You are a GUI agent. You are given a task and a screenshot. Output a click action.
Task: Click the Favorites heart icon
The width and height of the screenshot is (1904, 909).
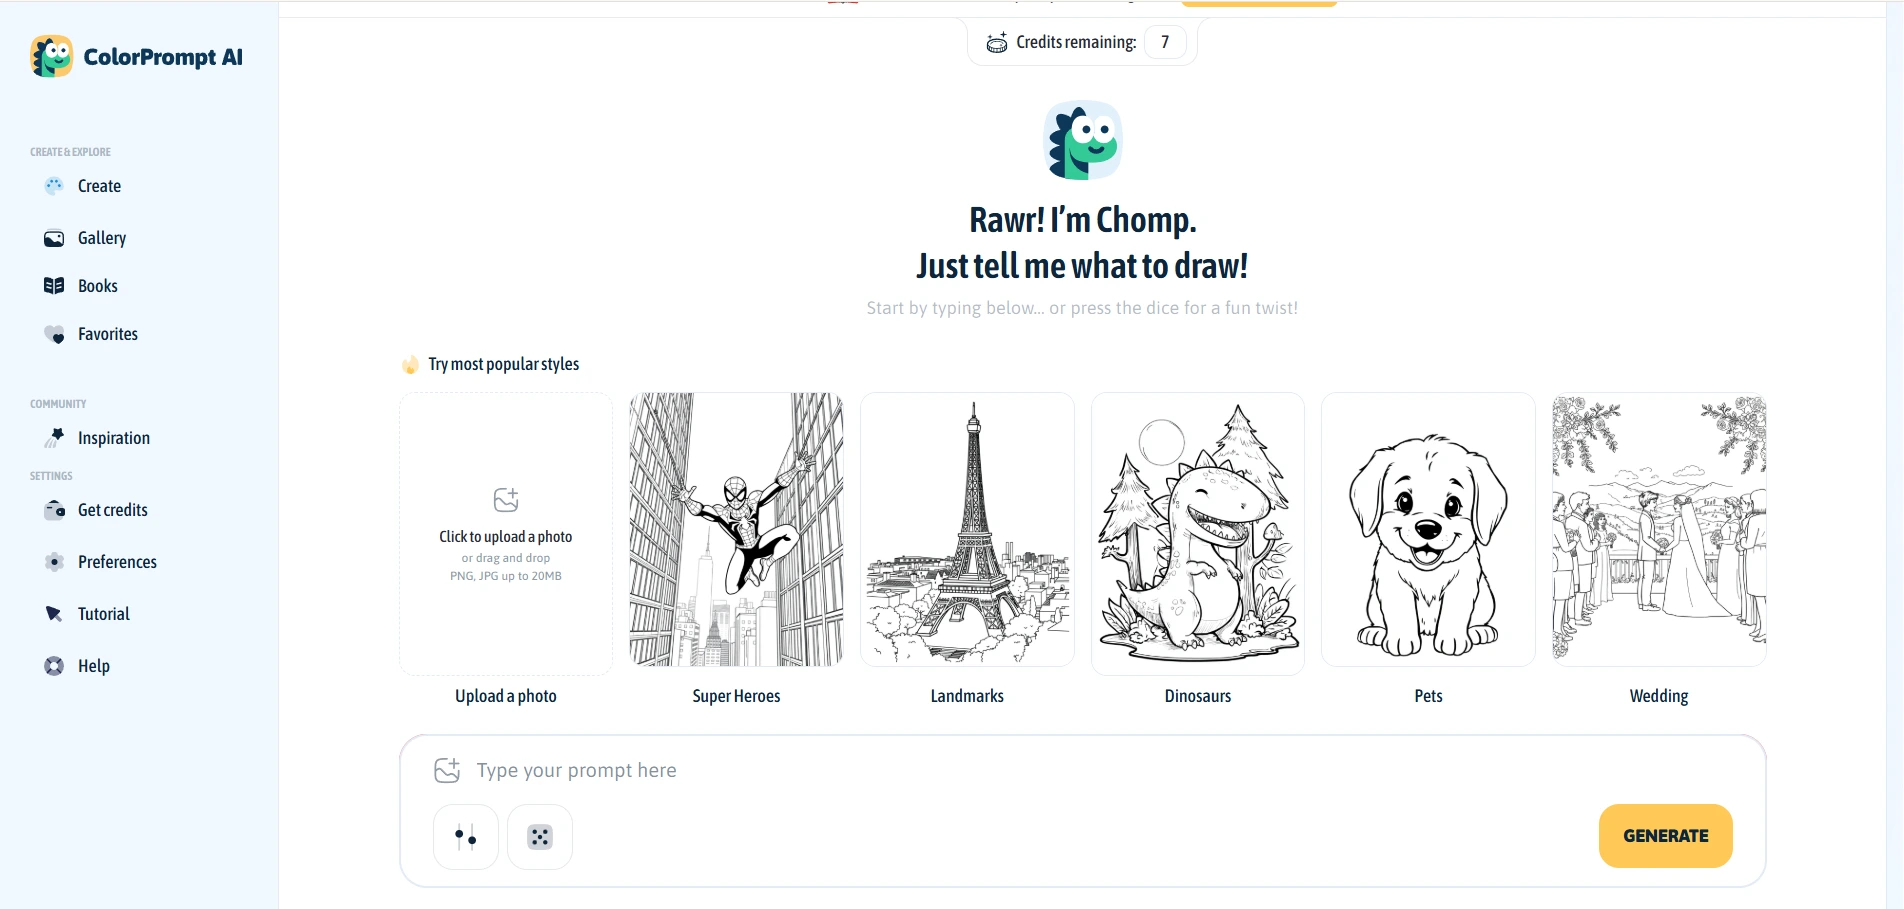click(54, 333)
